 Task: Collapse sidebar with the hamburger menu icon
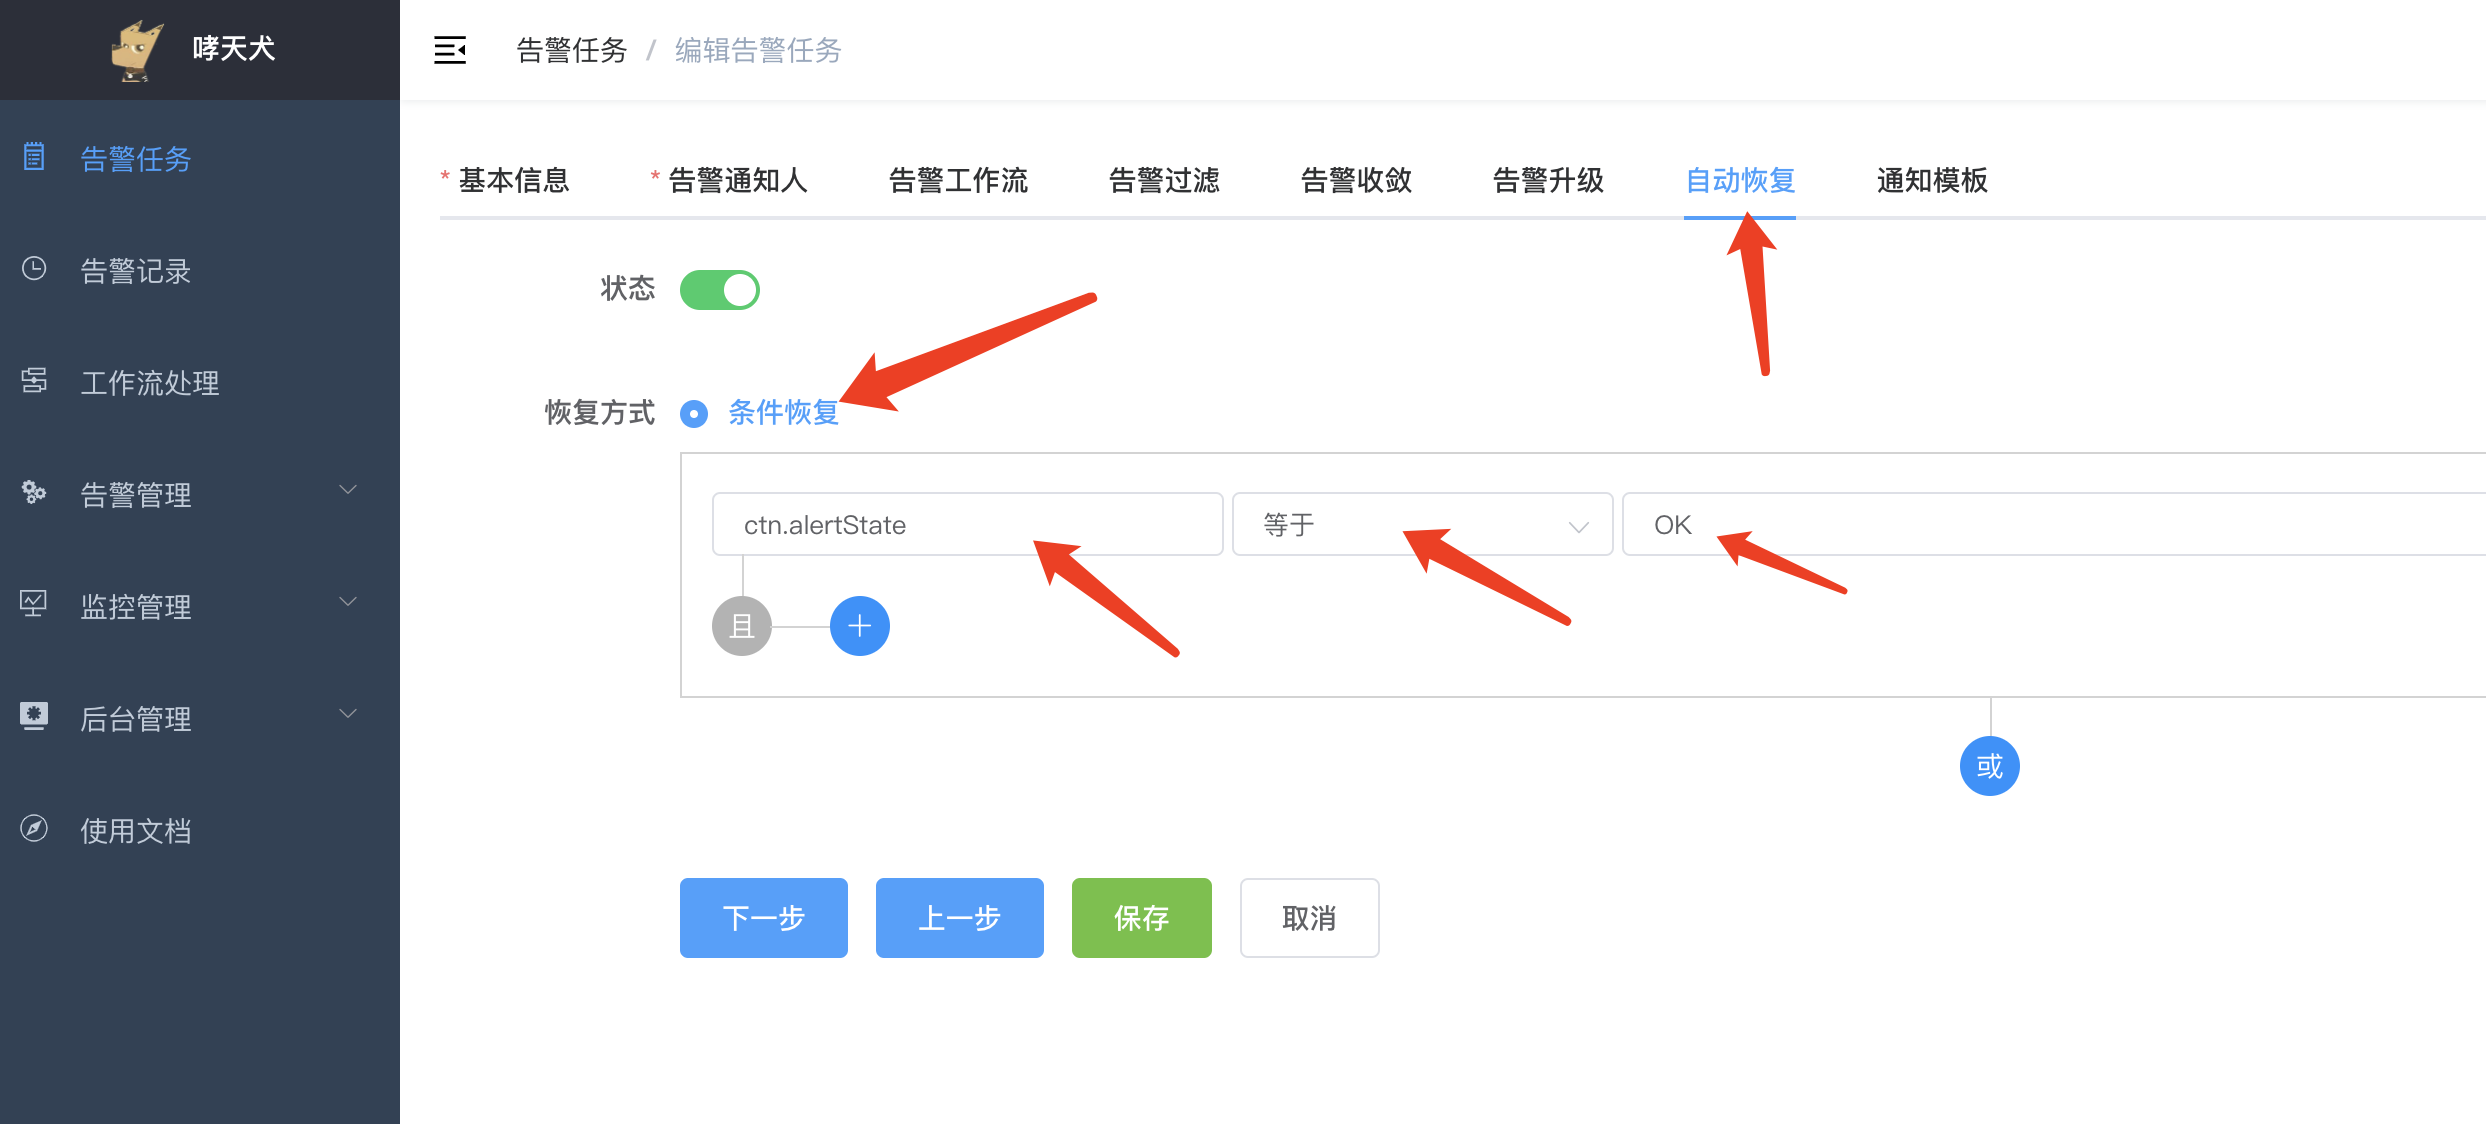click(450, 50)
